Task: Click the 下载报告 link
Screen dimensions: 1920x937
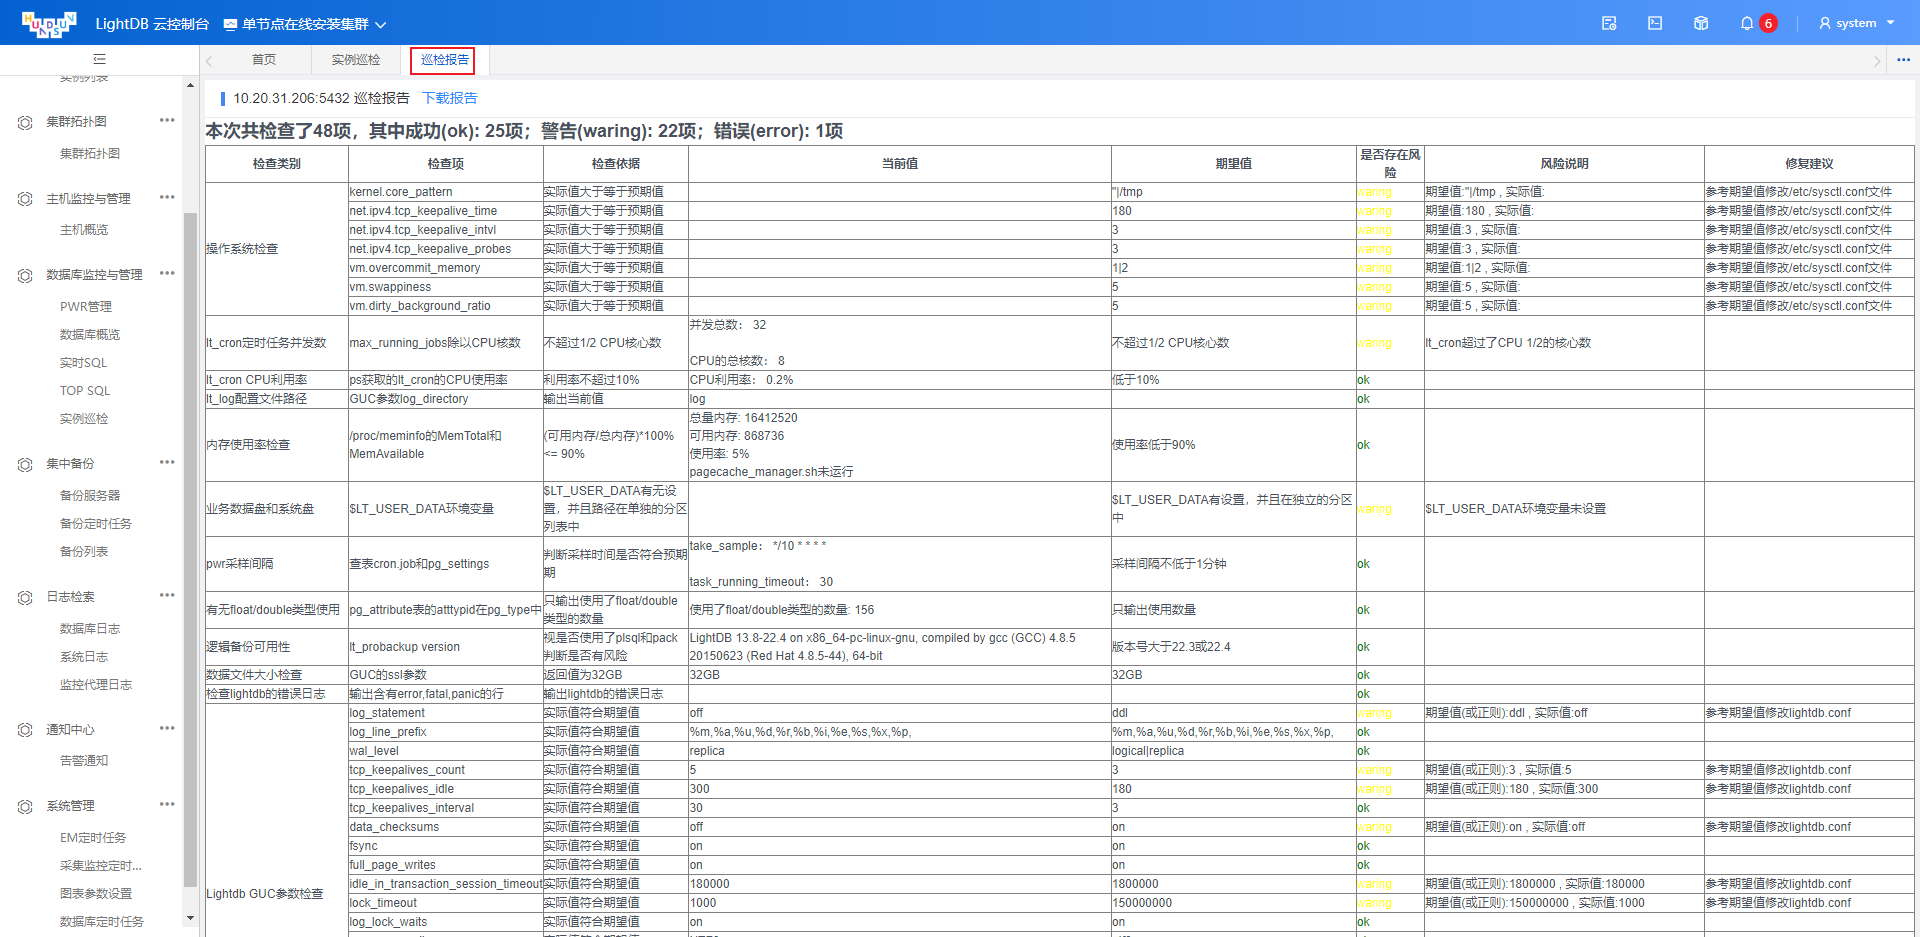Action: [450, 98]
